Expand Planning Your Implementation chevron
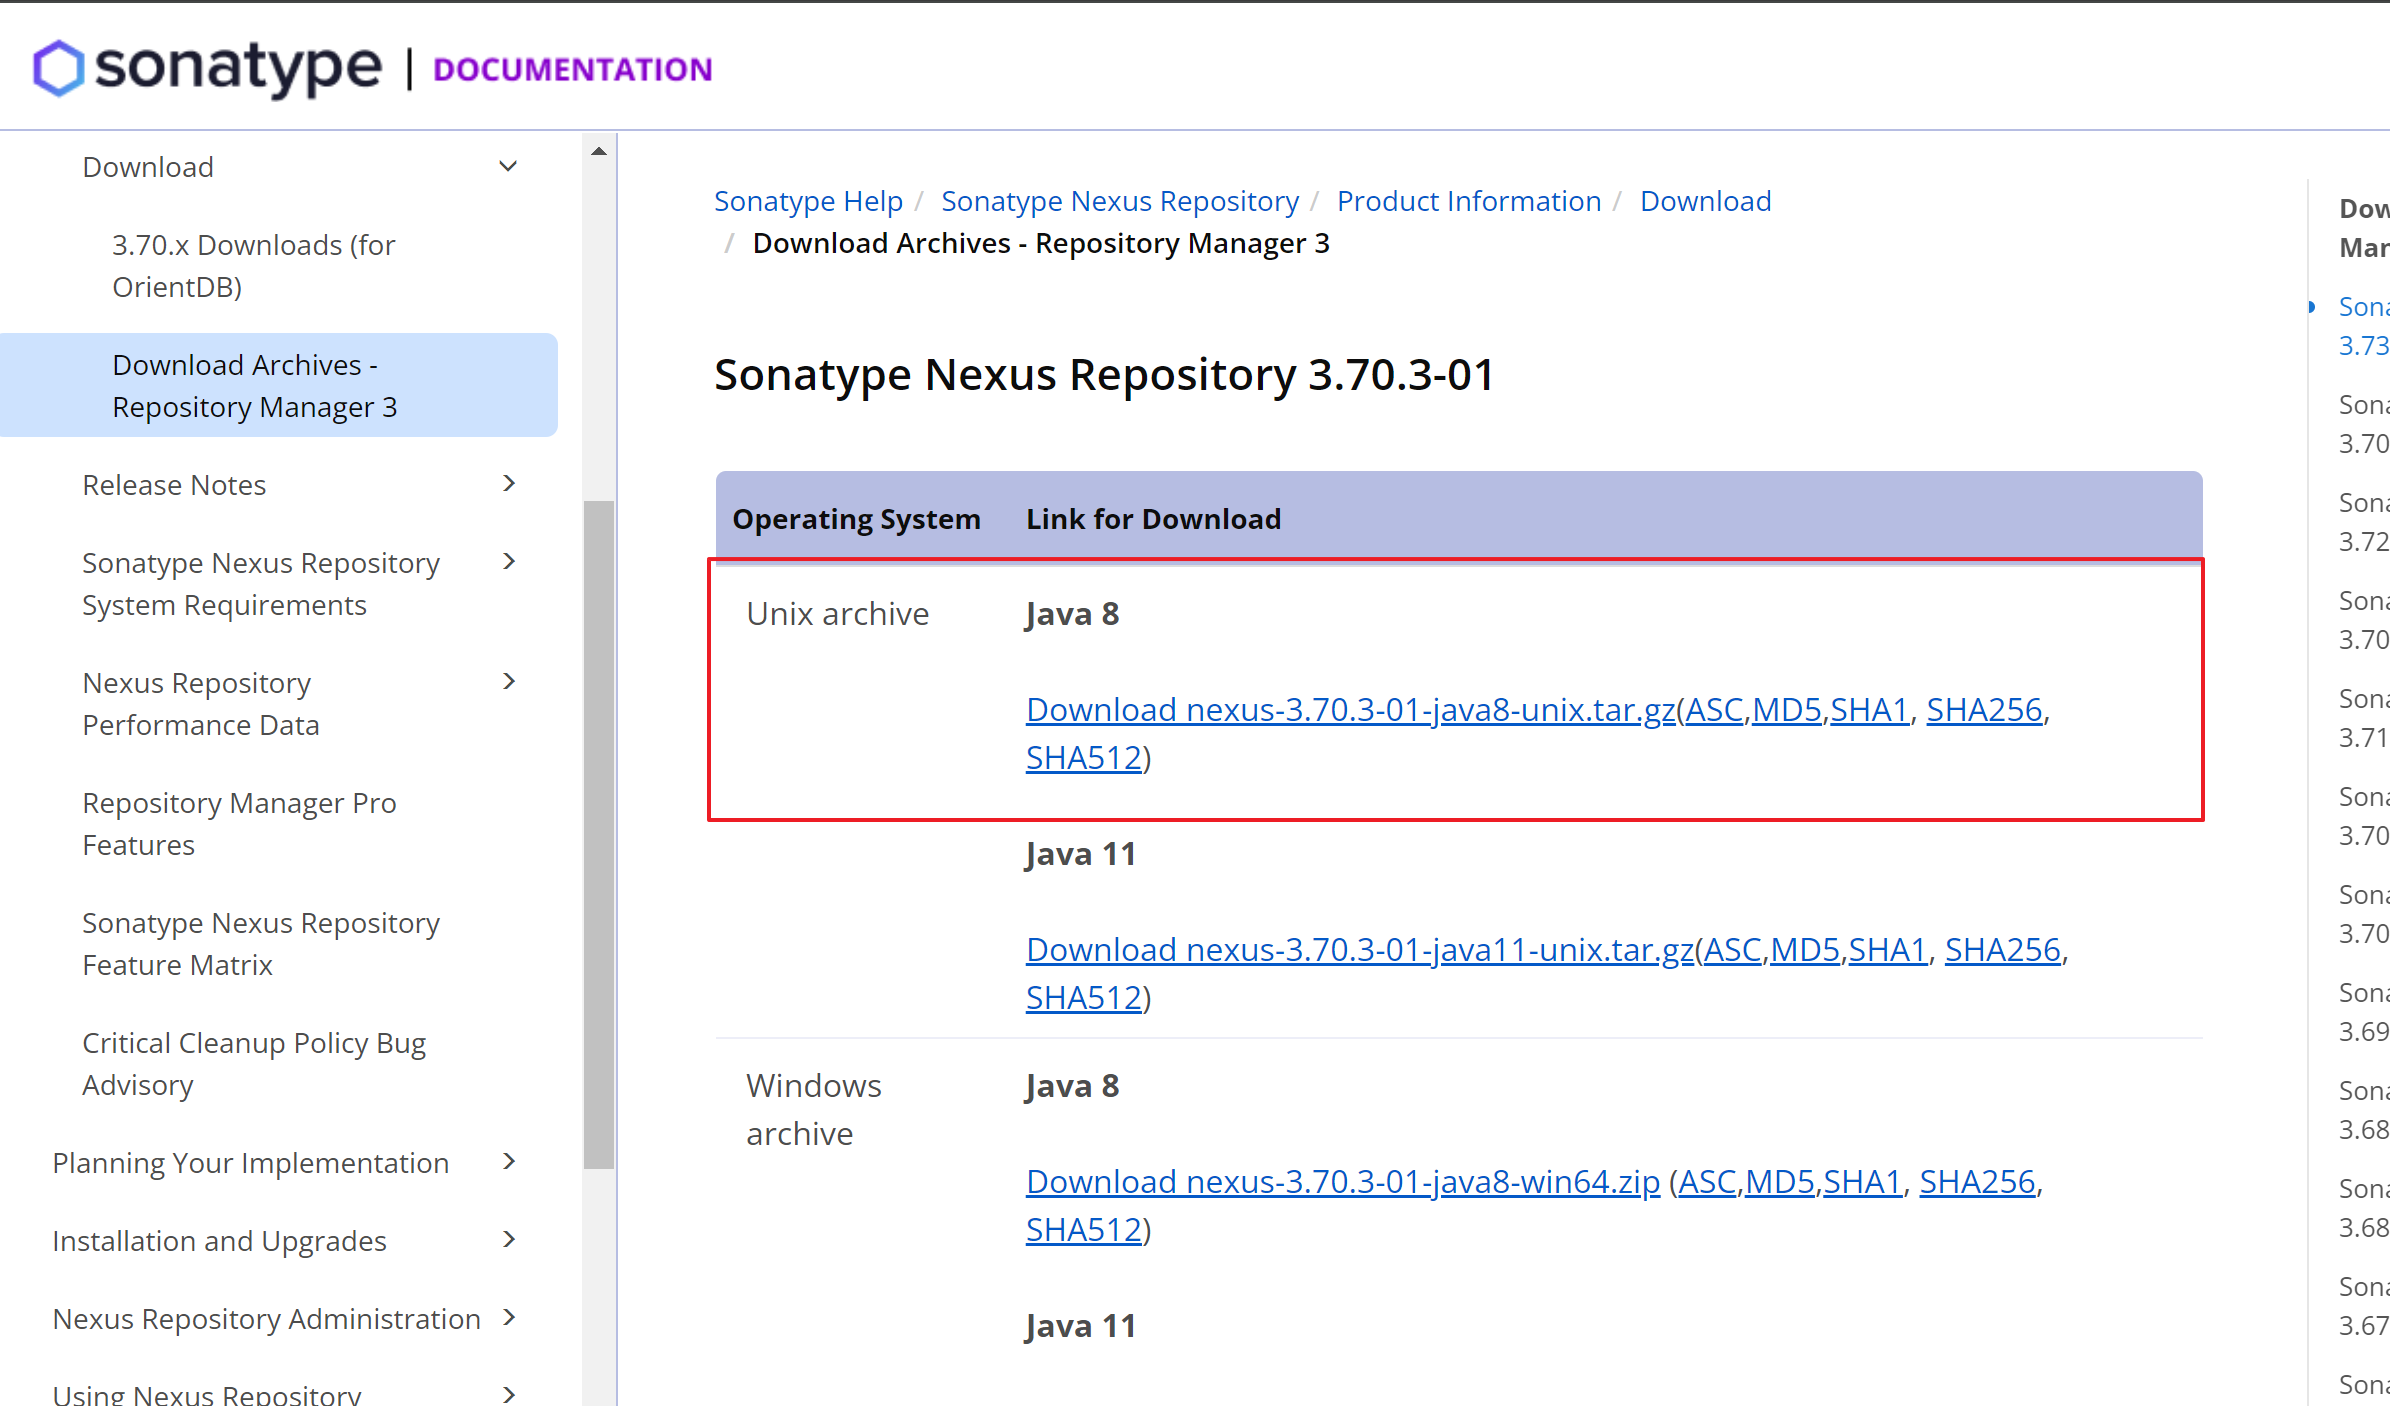Screen dimensions: 2390x1406 pyautogui.click(x=509, y=1162)
